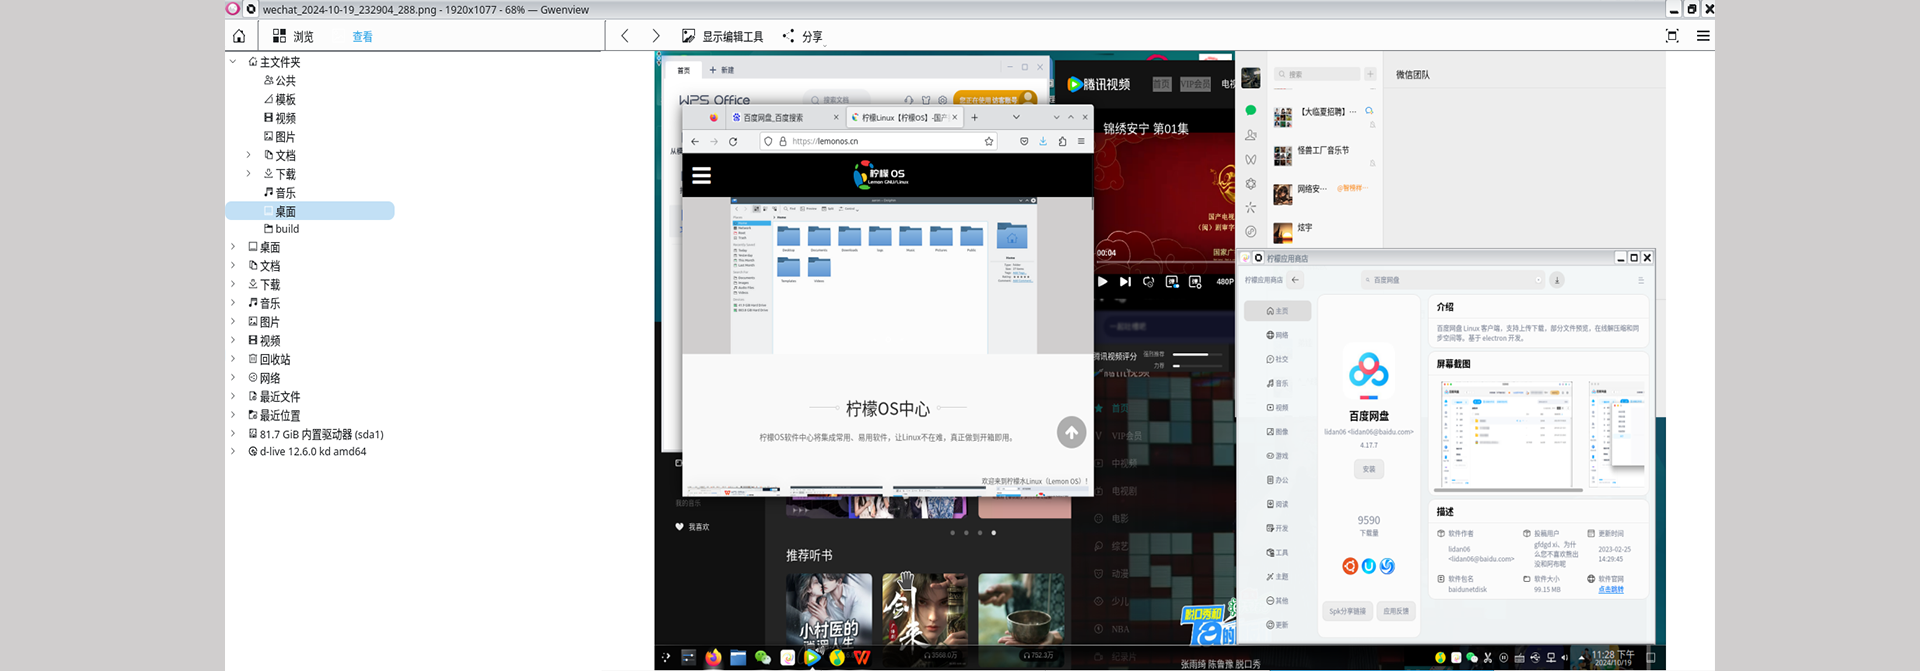The width and height of the screenshot is (1920, 671).
Task: Expand the top-level 视频 node
Action: [233, 341]
